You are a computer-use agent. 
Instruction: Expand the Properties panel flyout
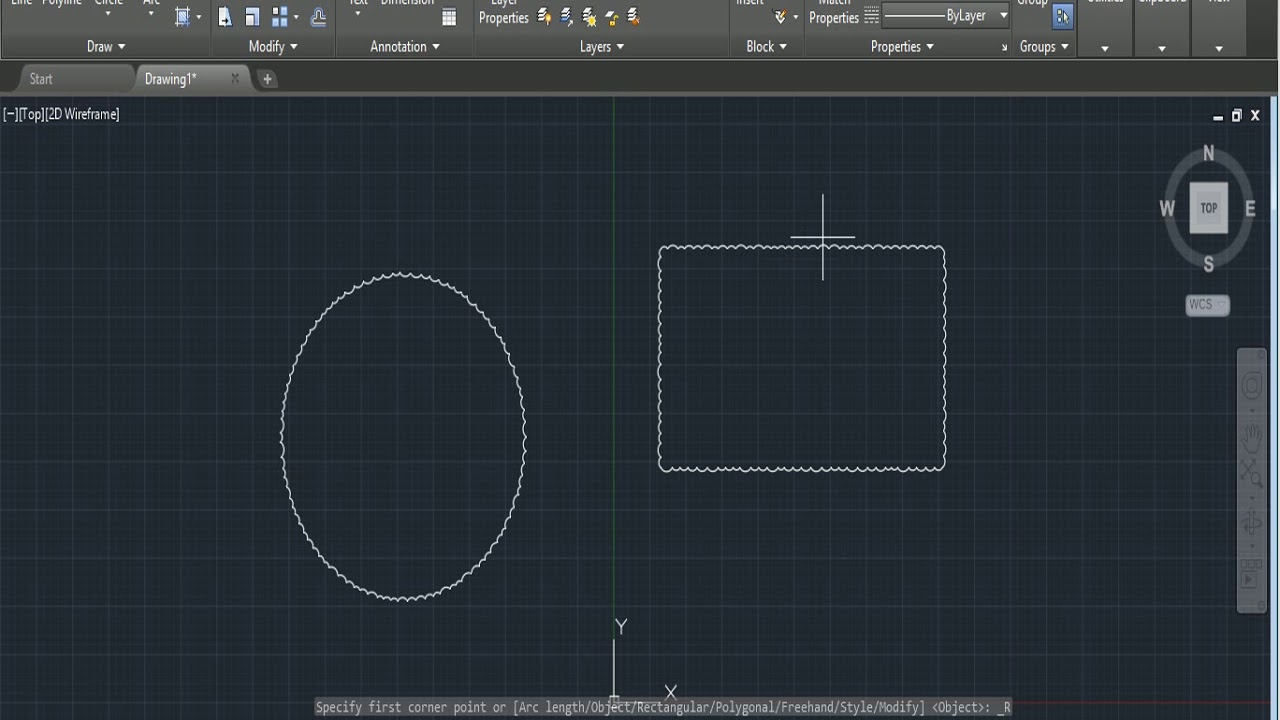point(902,47)
